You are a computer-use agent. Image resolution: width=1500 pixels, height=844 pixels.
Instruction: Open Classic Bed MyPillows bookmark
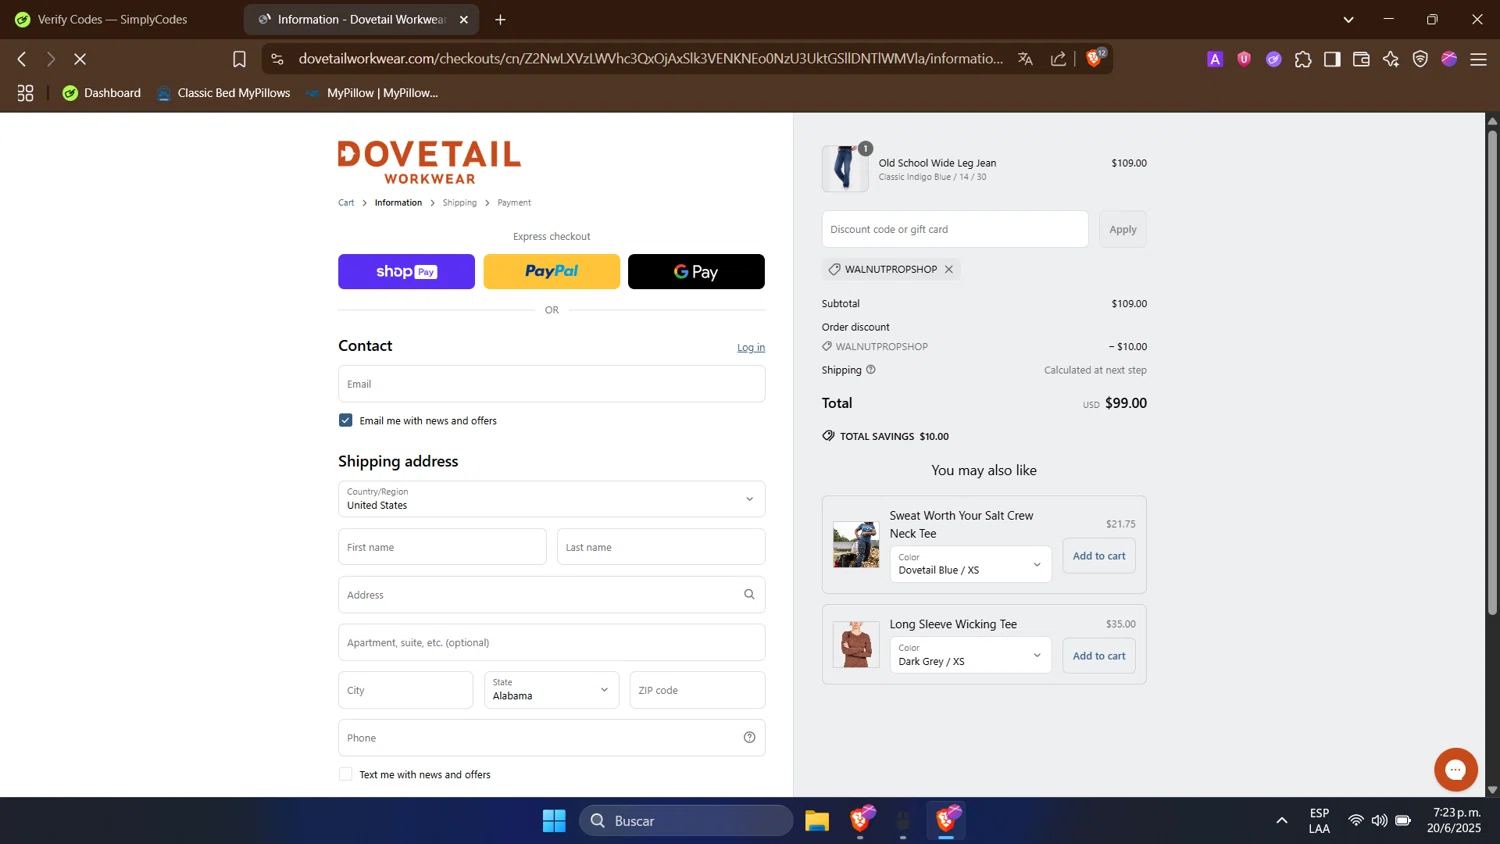click(x=223, y=93)
